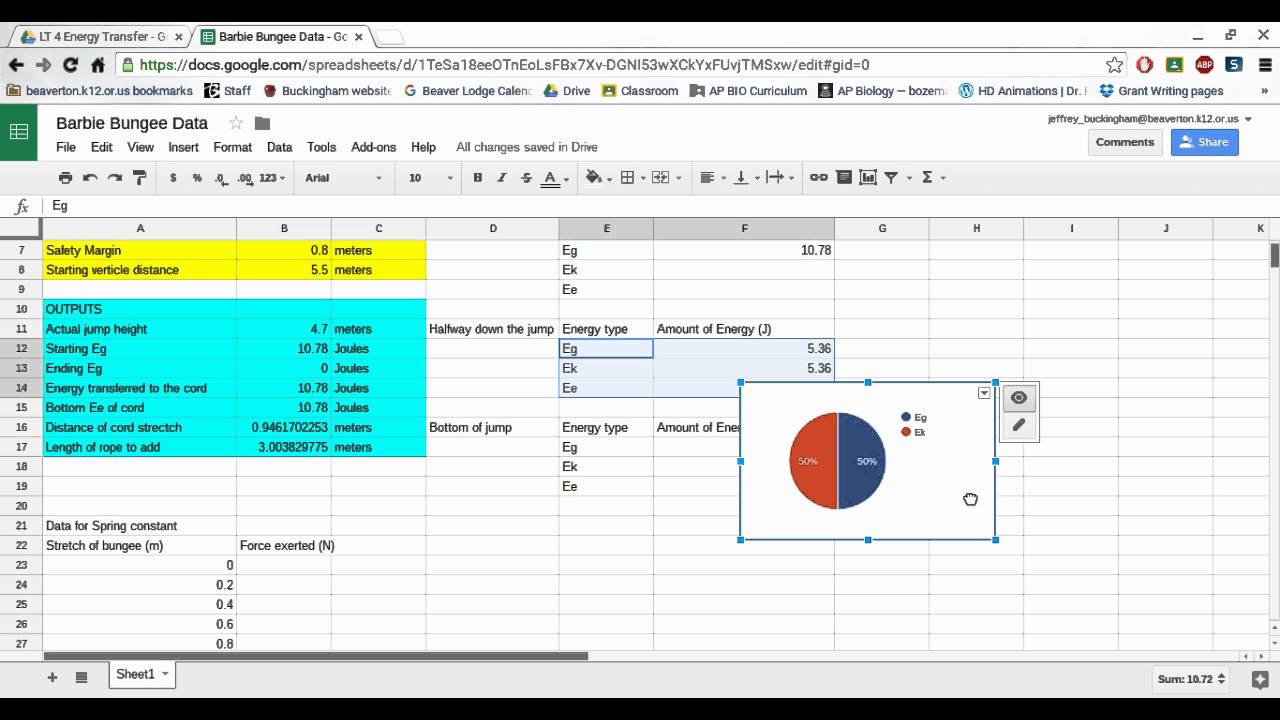
Task: Select column F header
Action: pos(744,229)
